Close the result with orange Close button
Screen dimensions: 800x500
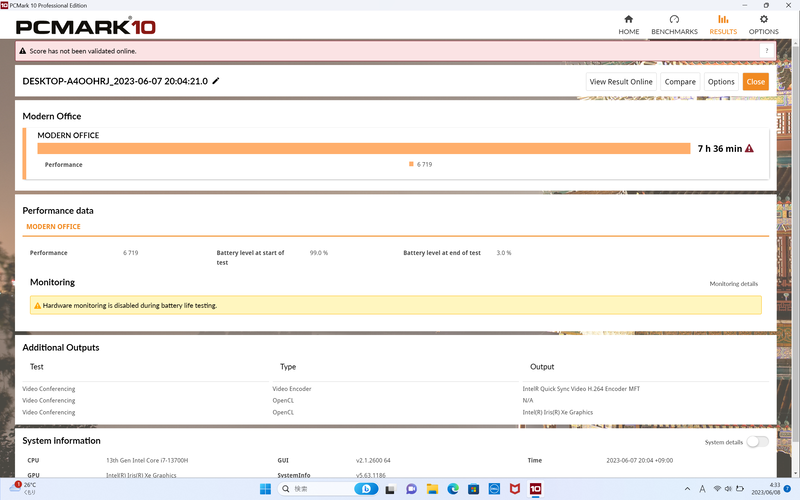(x=756, y=82)
